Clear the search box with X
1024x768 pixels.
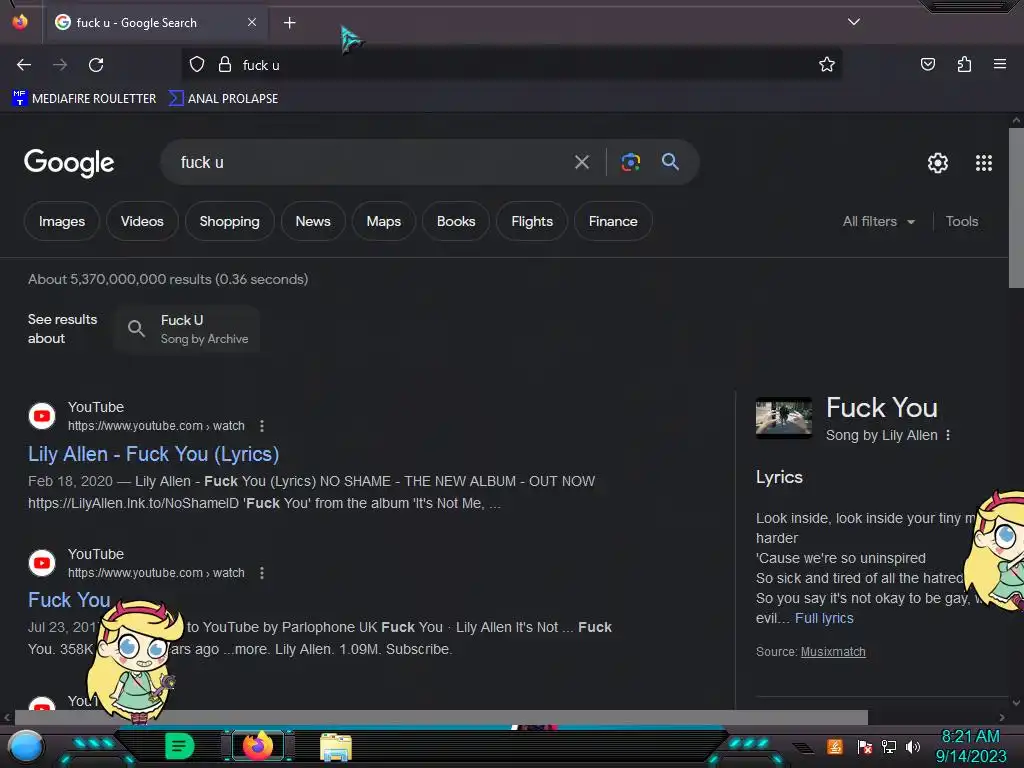tap(582, 162)
